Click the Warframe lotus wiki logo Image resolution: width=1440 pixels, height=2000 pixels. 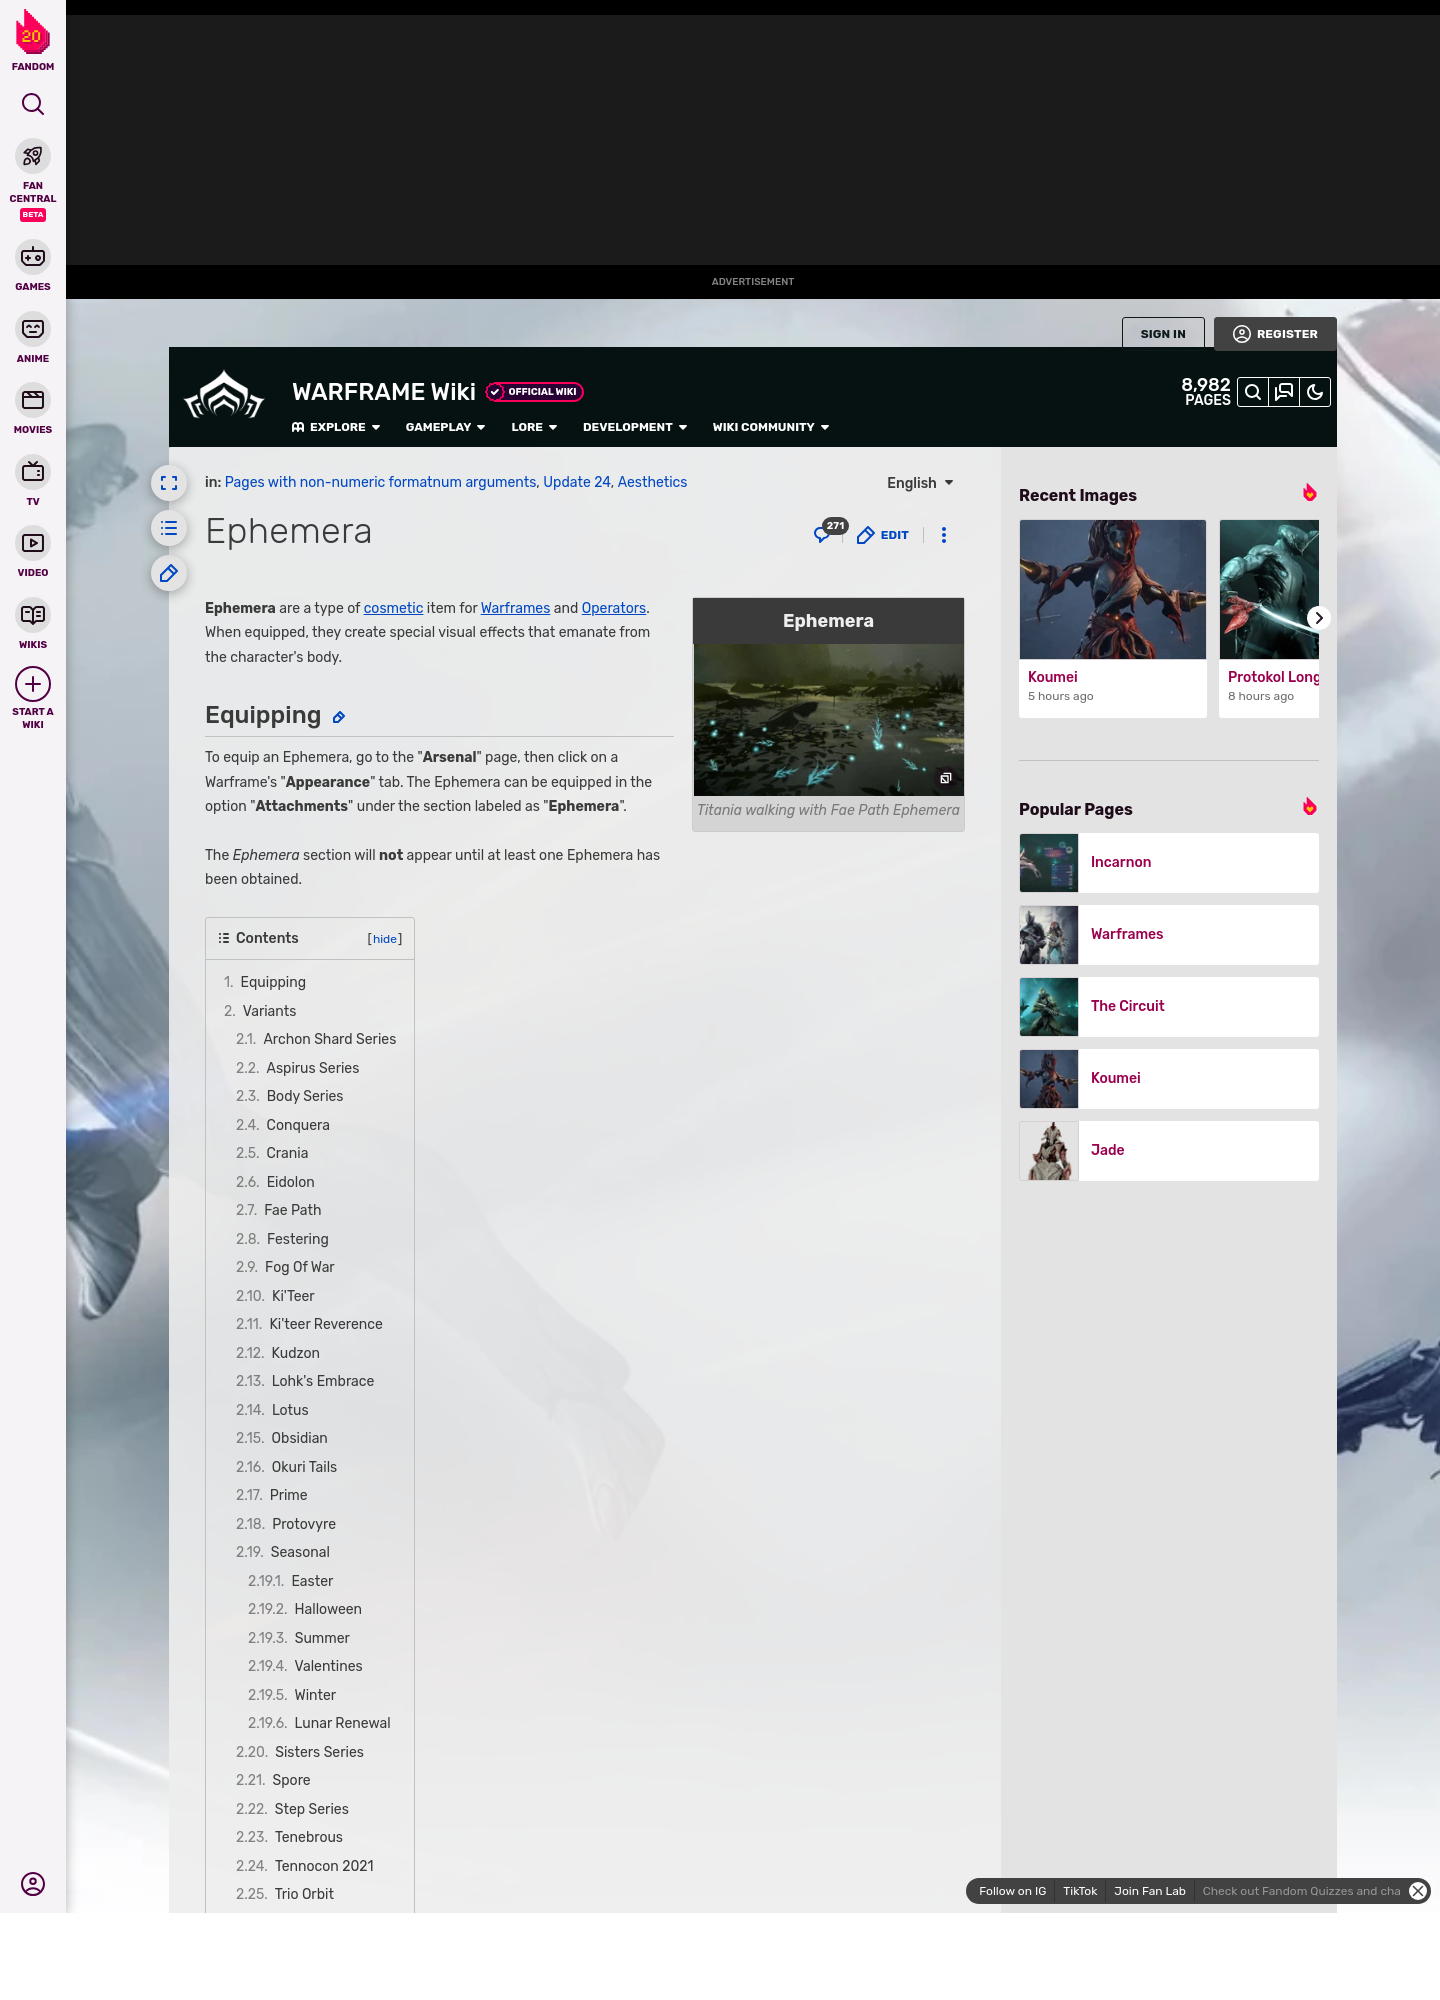pyautogui.click(x=224, y=395)
